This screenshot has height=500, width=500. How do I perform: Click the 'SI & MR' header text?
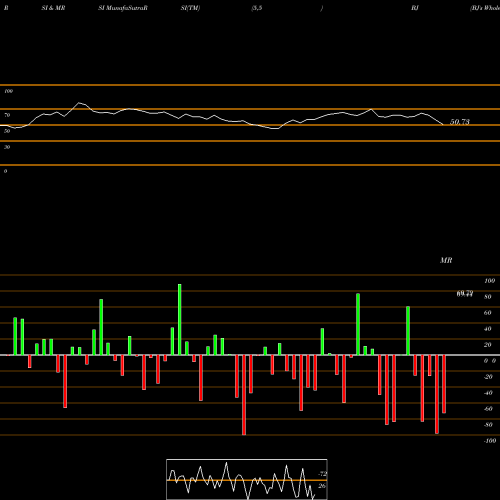[53, 8]
